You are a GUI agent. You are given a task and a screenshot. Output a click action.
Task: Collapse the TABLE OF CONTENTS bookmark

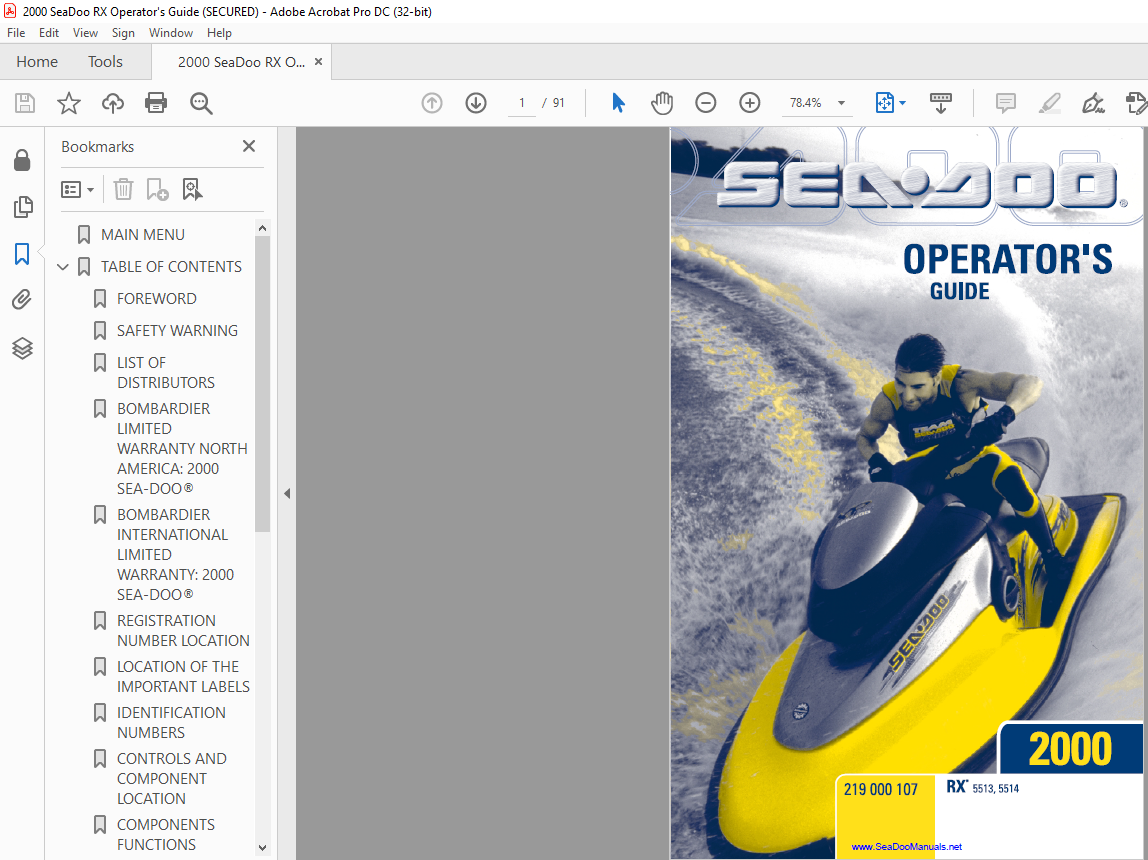click(x=63, y=267)
